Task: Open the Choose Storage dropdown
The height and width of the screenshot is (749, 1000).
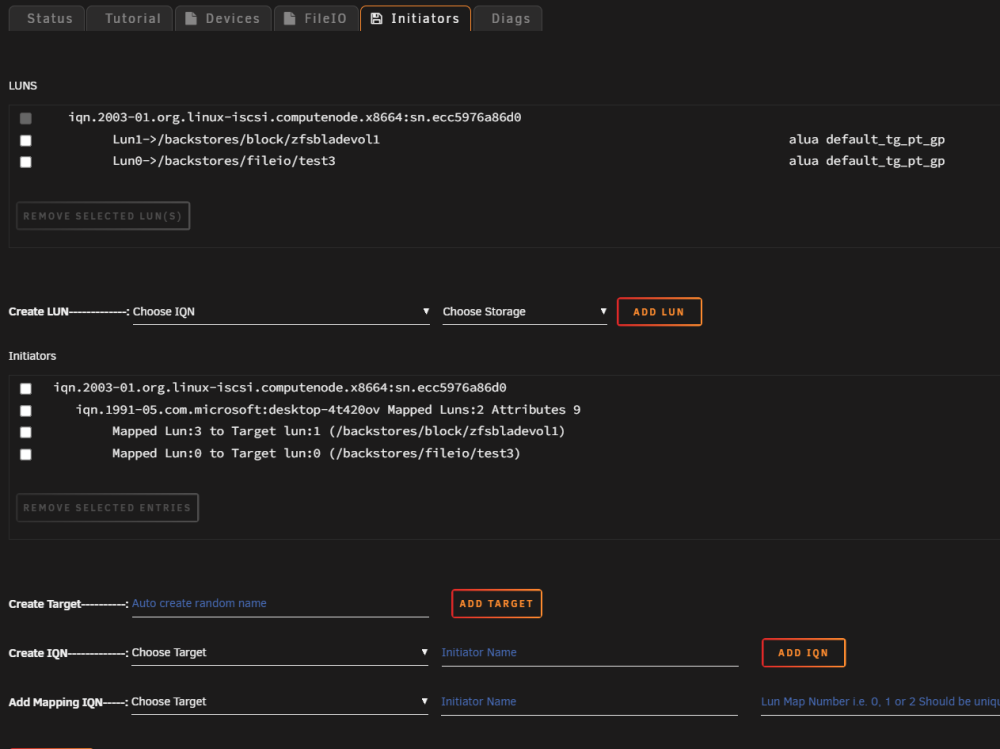Action: coord(524,312)
